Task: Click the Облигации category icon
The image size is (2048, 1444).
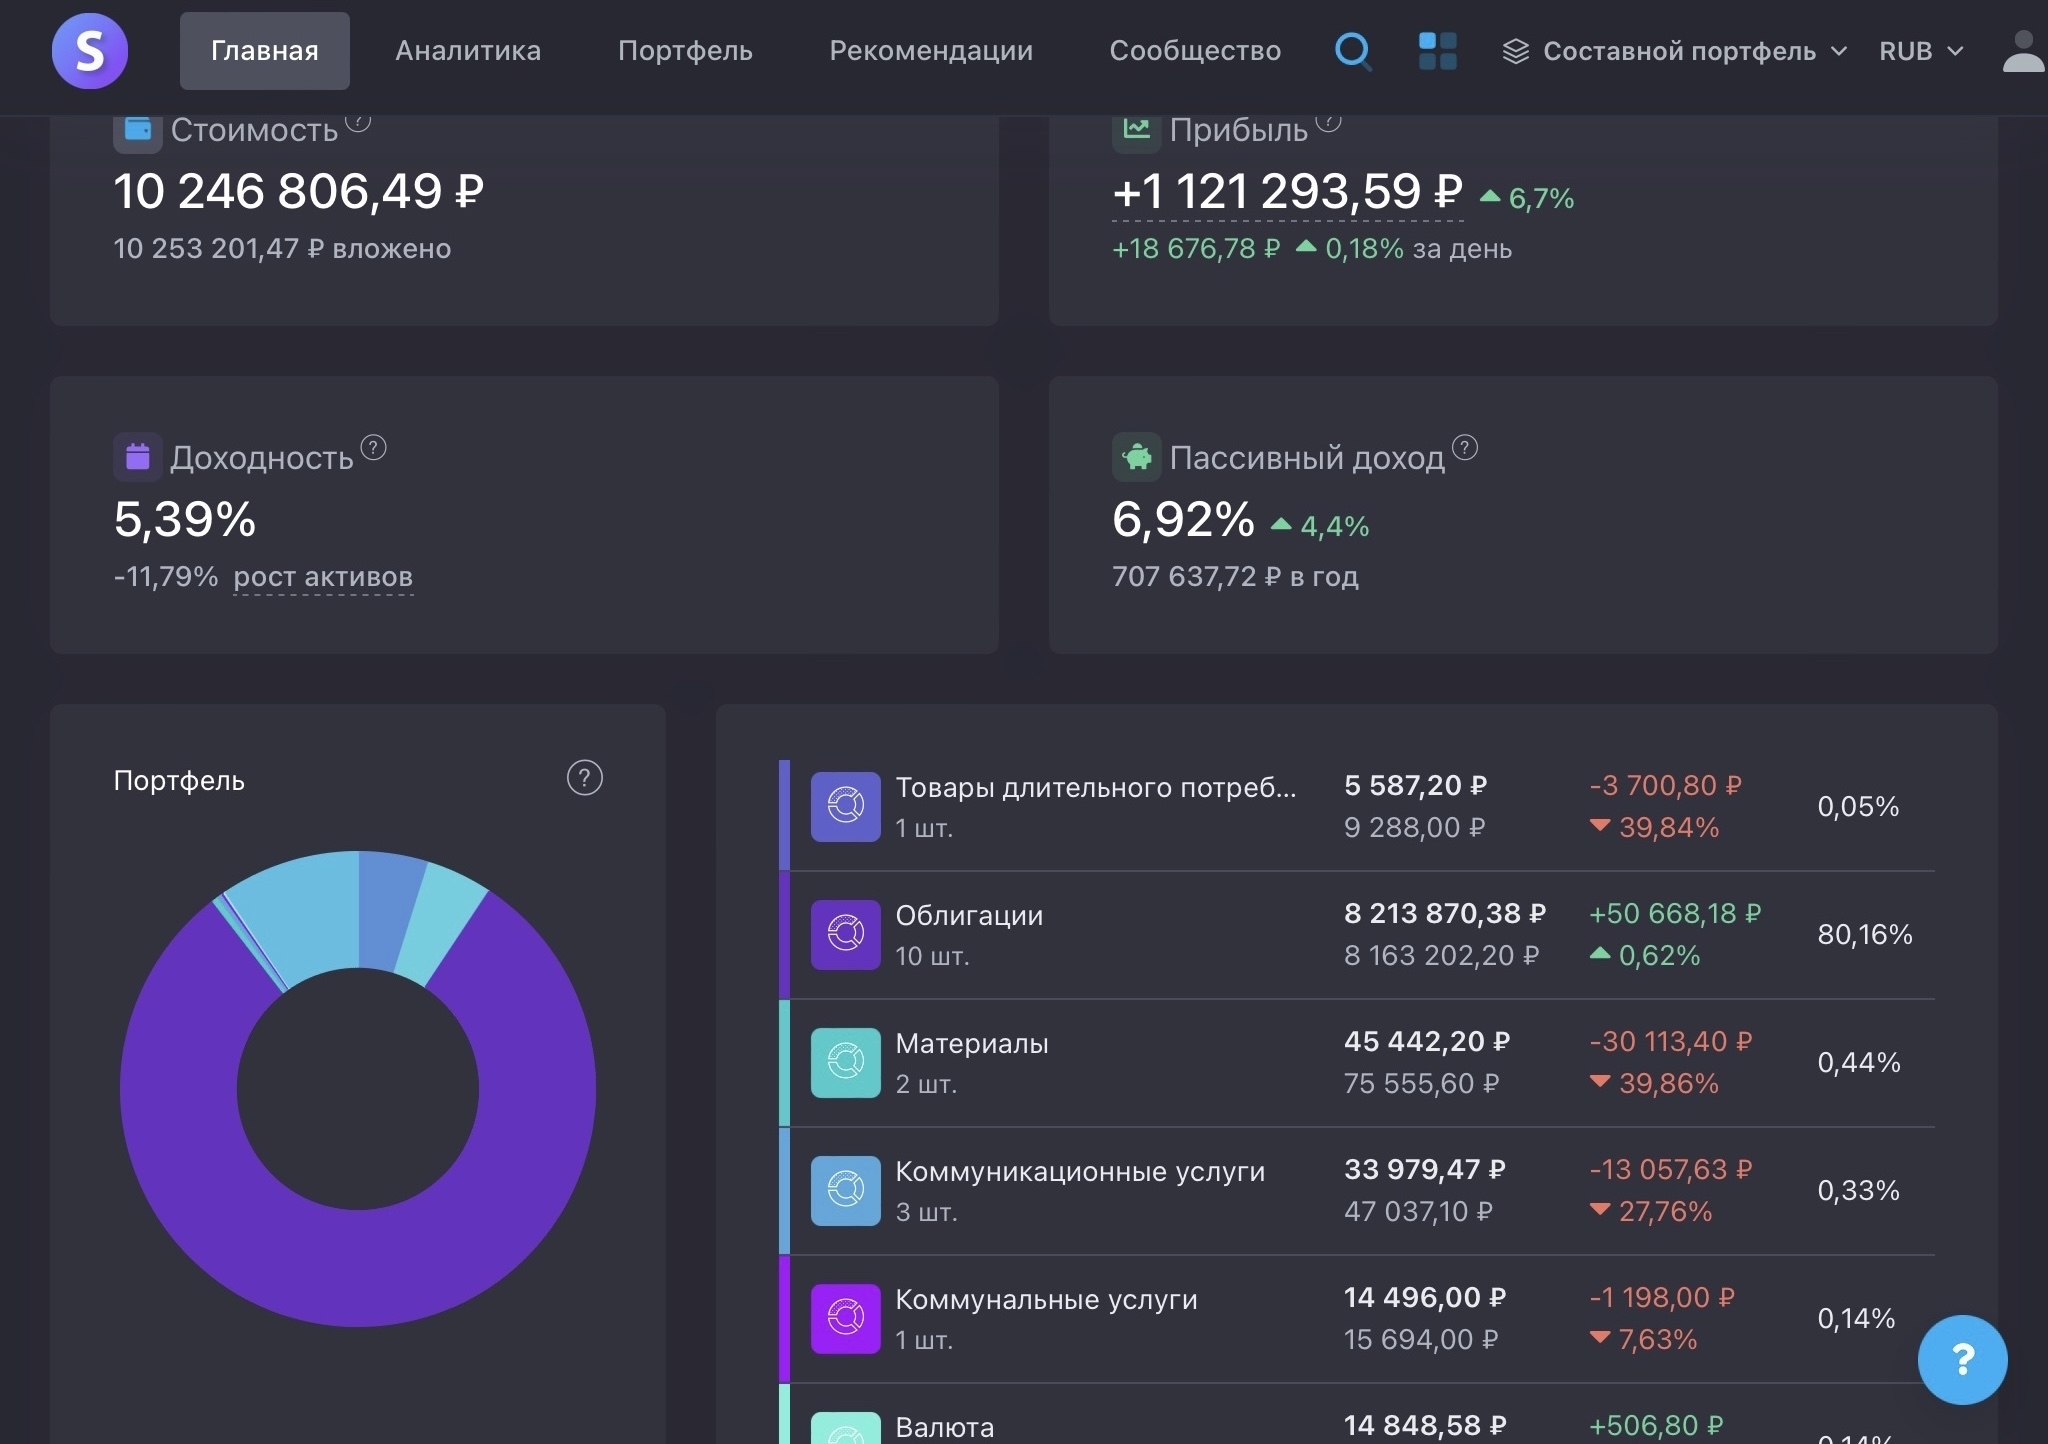Action: 845,935
